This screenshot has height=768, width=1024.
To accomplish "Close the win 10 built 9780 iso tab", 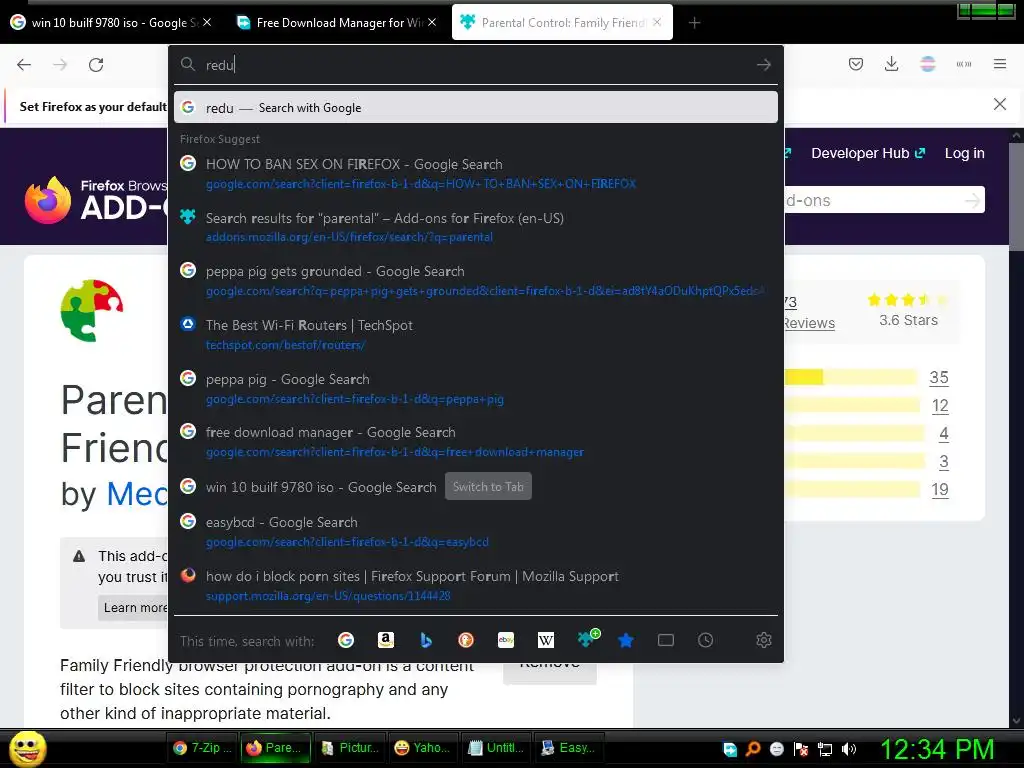I will click(x=207, y=22).
